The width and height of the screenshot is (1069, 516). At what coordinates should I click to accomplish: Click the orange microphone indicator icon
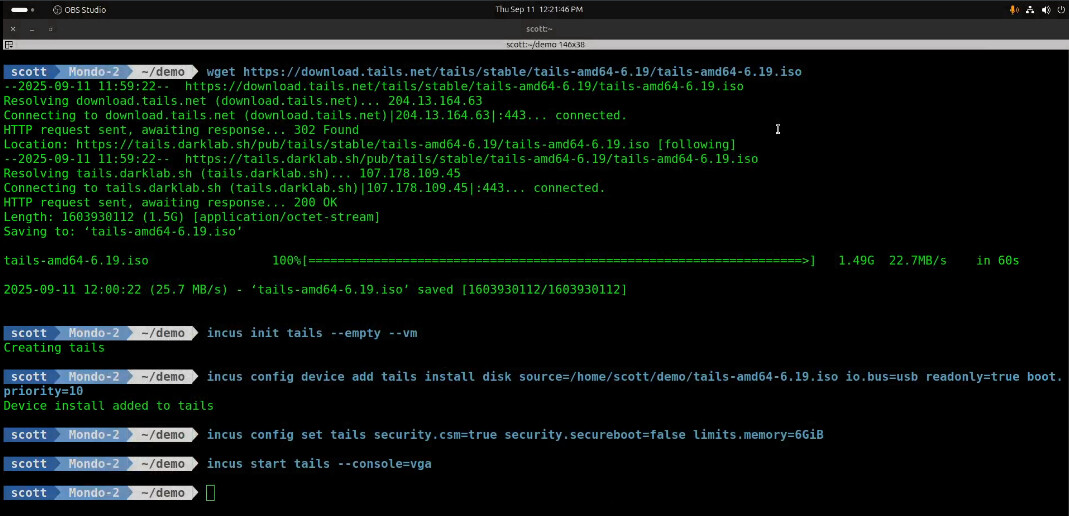(1014, 10)
